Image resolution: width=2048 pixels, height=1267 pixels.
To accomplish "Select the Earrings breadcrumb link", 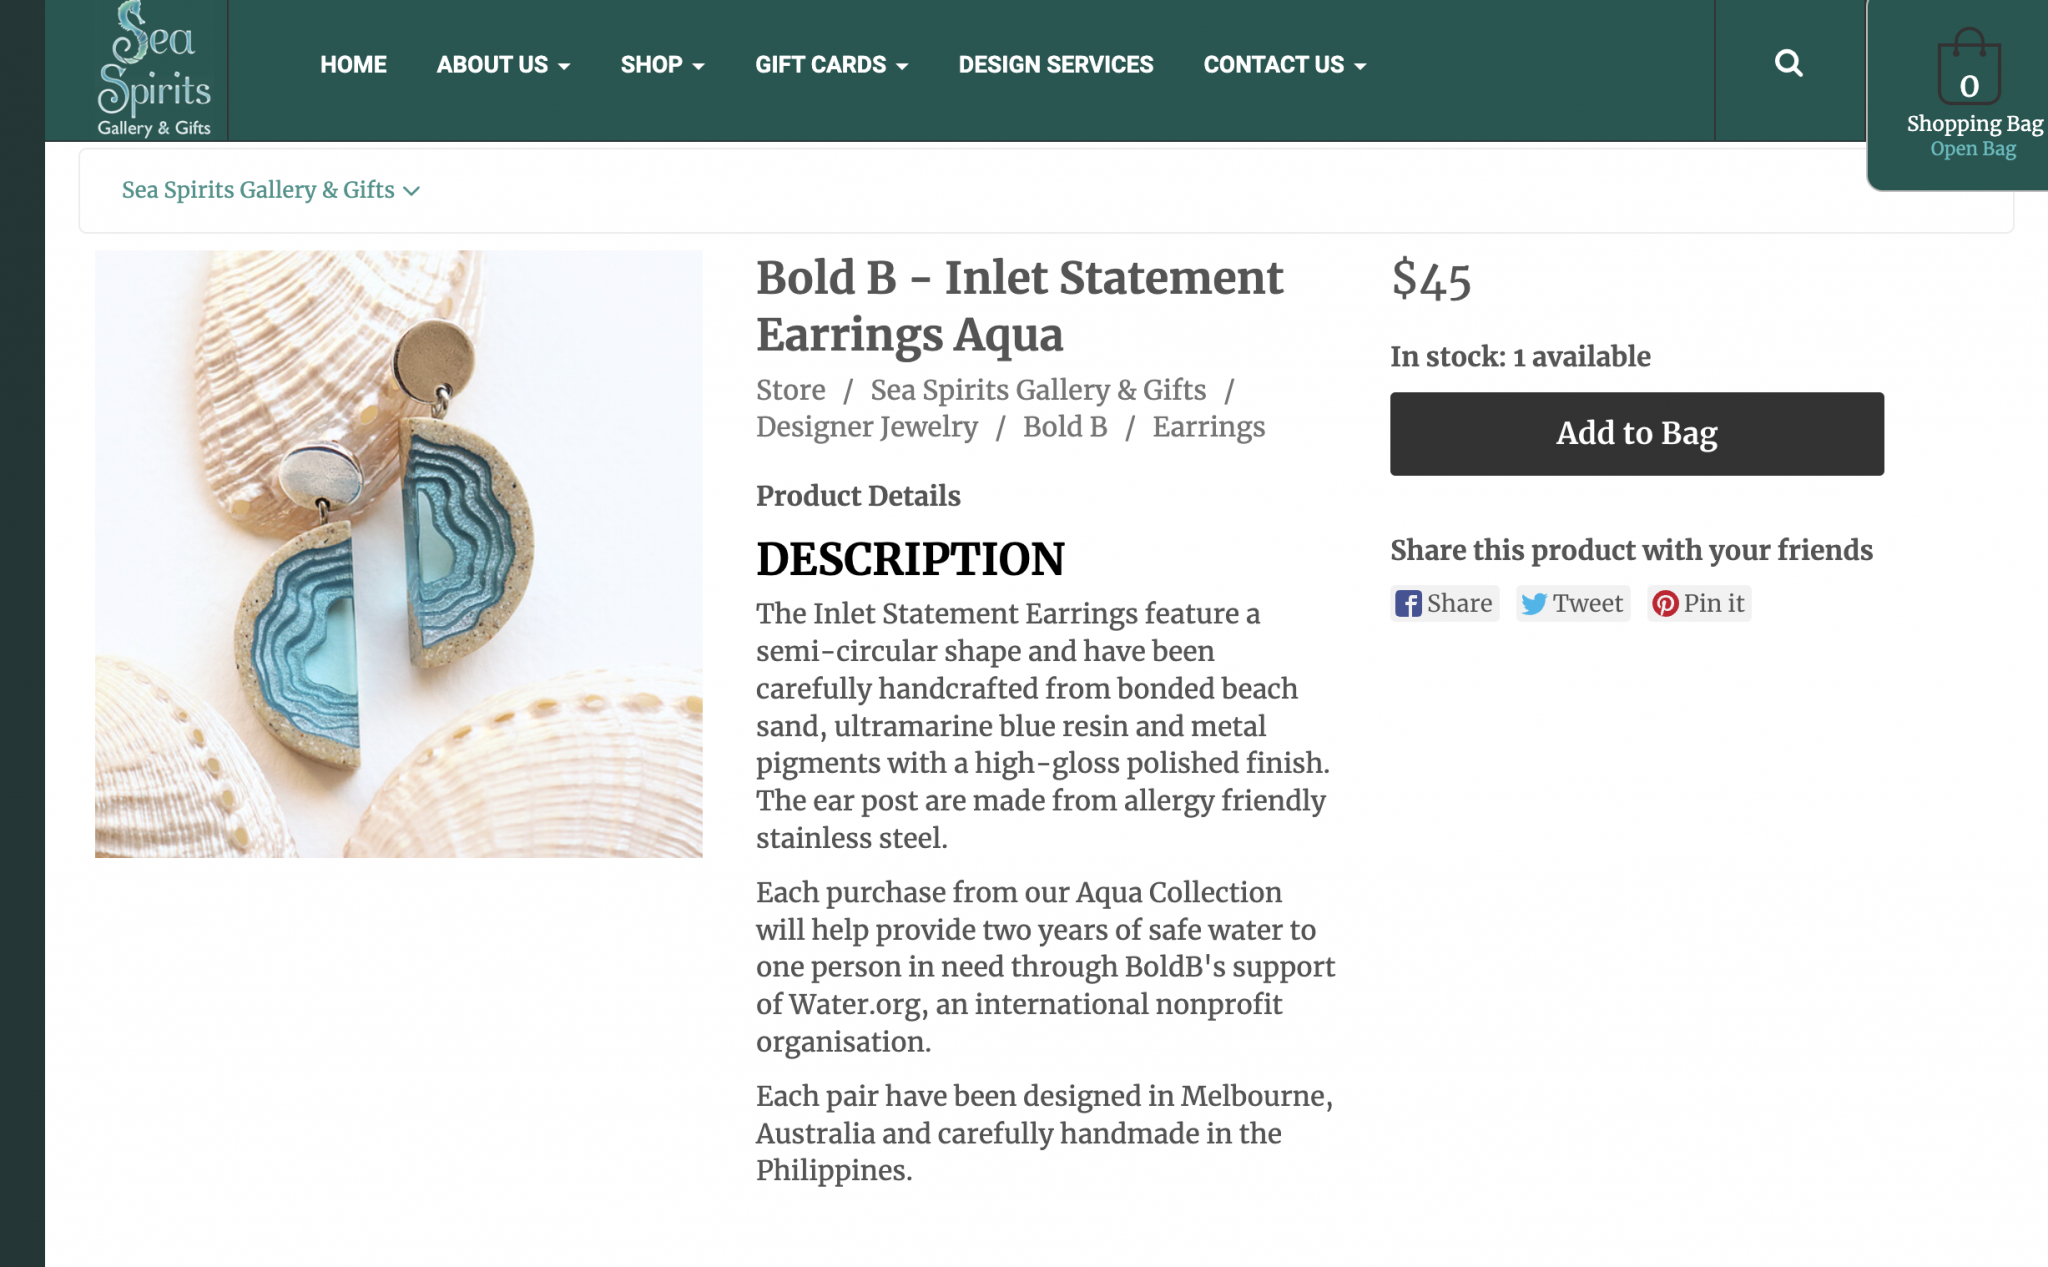I will coord(1208,427).
